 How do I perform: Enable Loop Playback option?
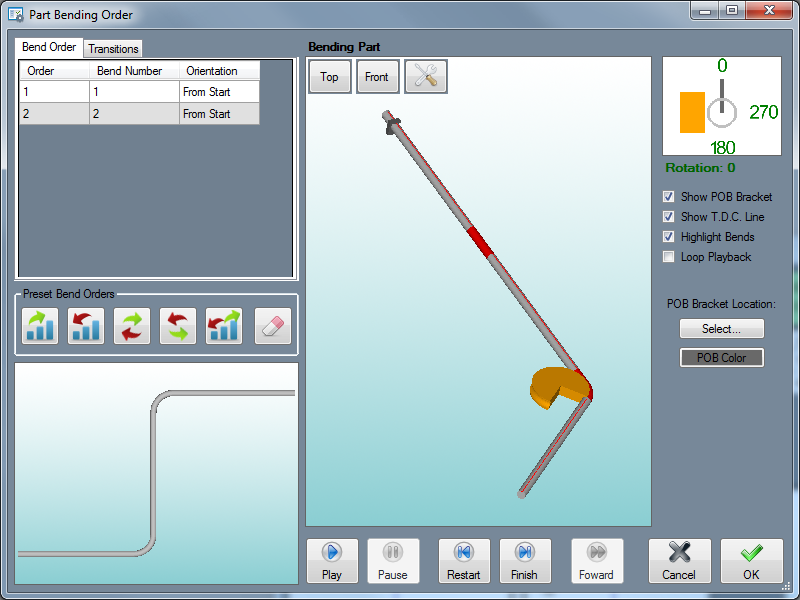click(669, 257)
